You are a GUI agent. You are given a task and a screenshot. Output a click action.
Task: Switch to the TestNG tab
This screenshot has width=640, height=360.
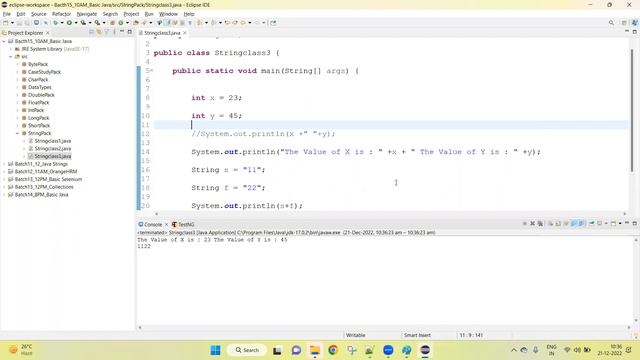coord(183,224)
